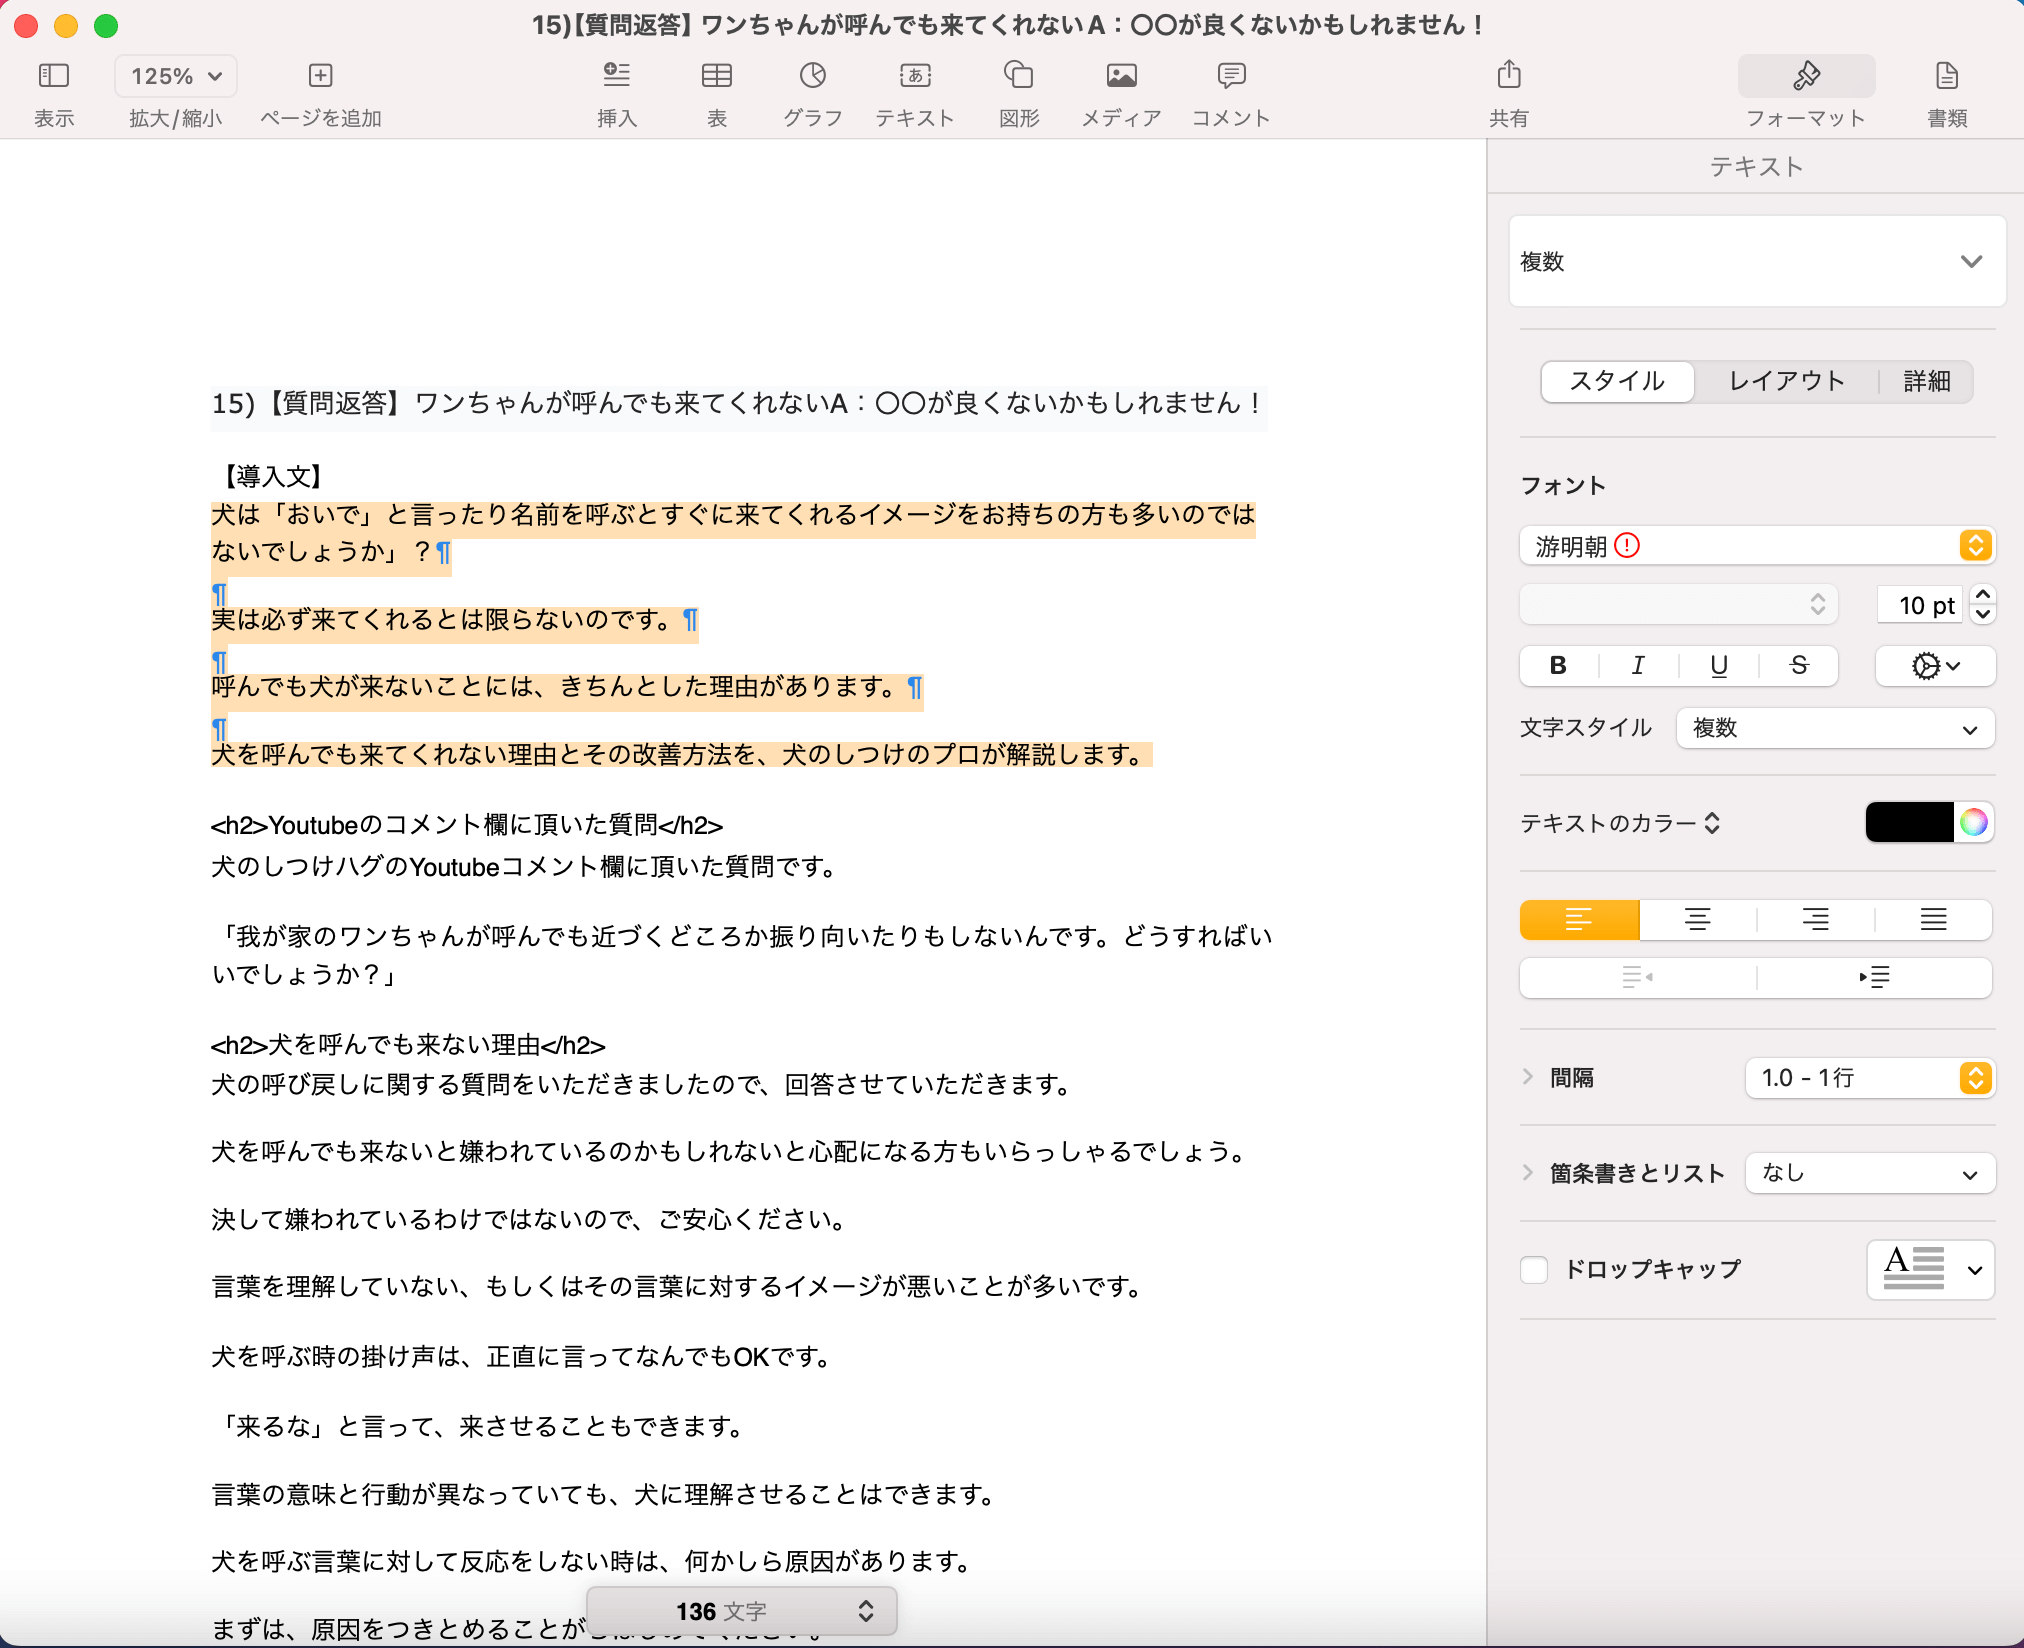Click the 共有 share icon
The width and height of the screenshot is (2024, 1648).
tap(1509, 74)
